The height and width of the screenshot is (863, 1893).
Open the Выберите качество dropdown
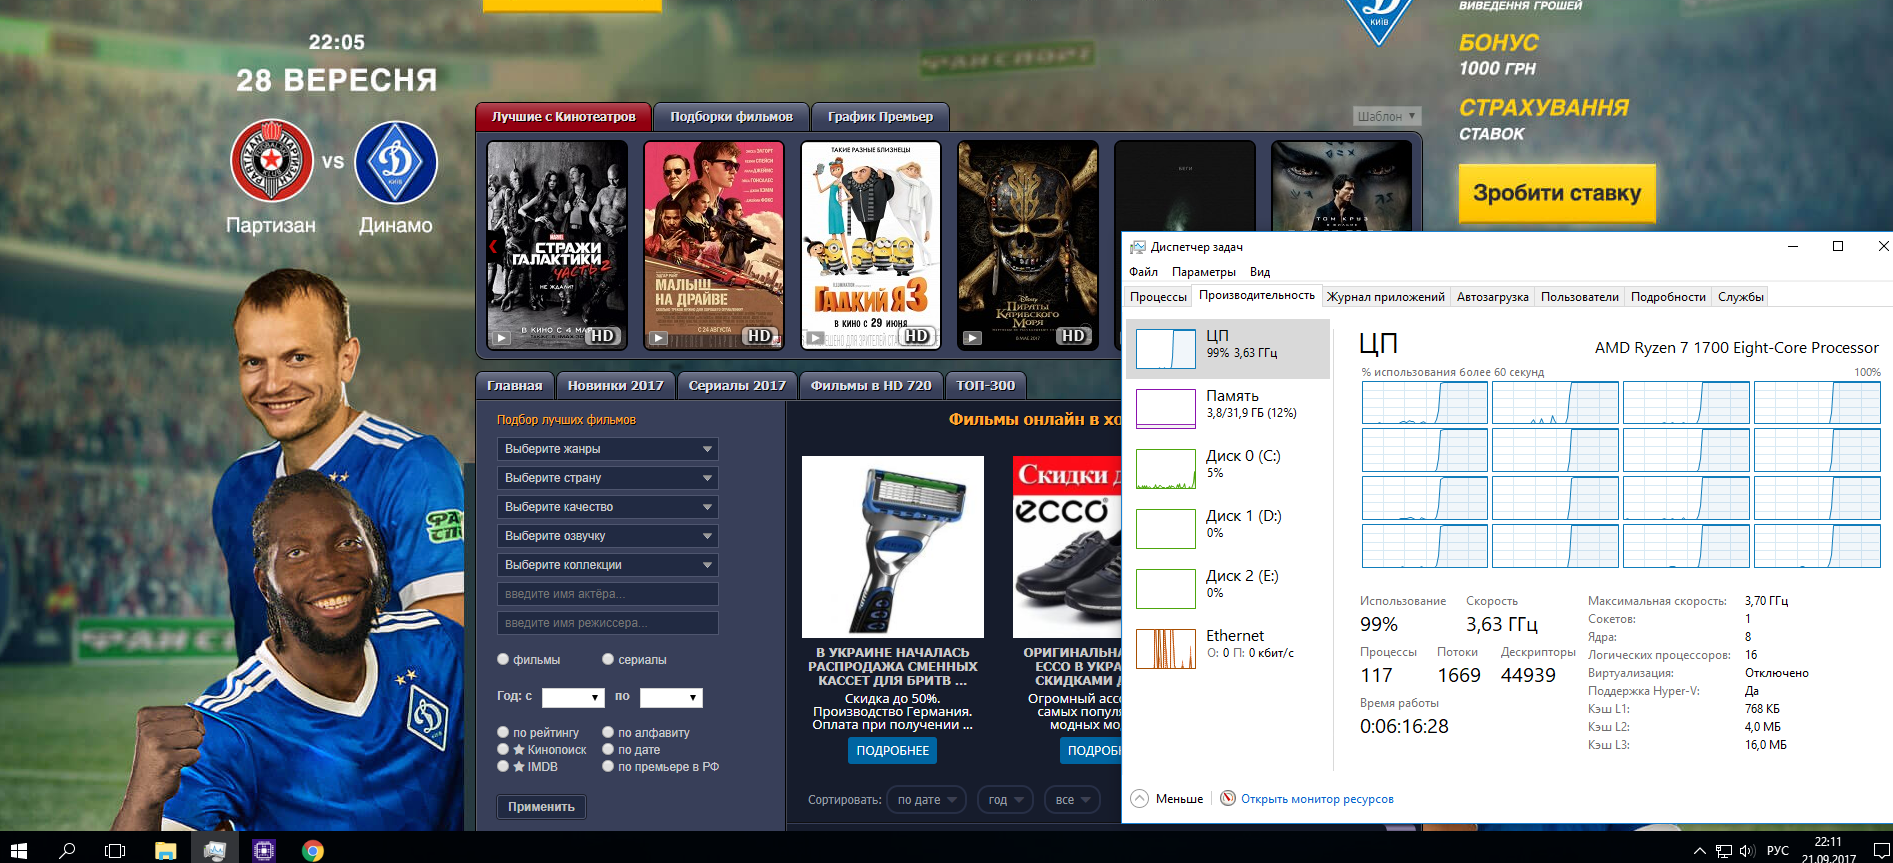608,507
